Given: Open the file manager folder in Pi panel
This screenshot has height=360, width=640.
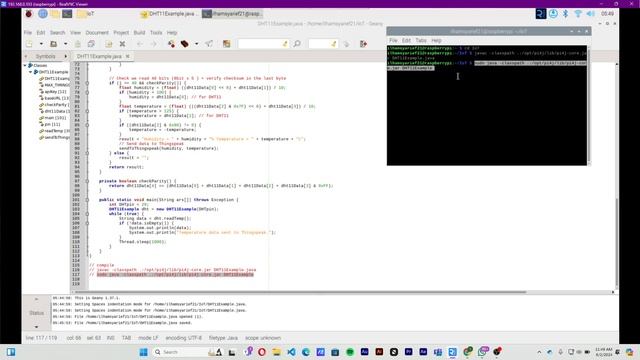Looking at the screenshot, I should point(55,14).
